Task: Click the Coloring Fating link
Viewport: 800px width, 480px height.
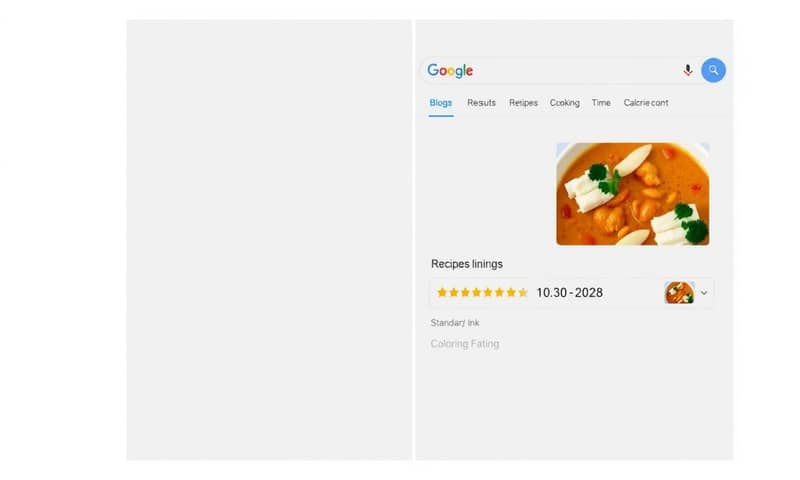Action: (x=465, y=344)
